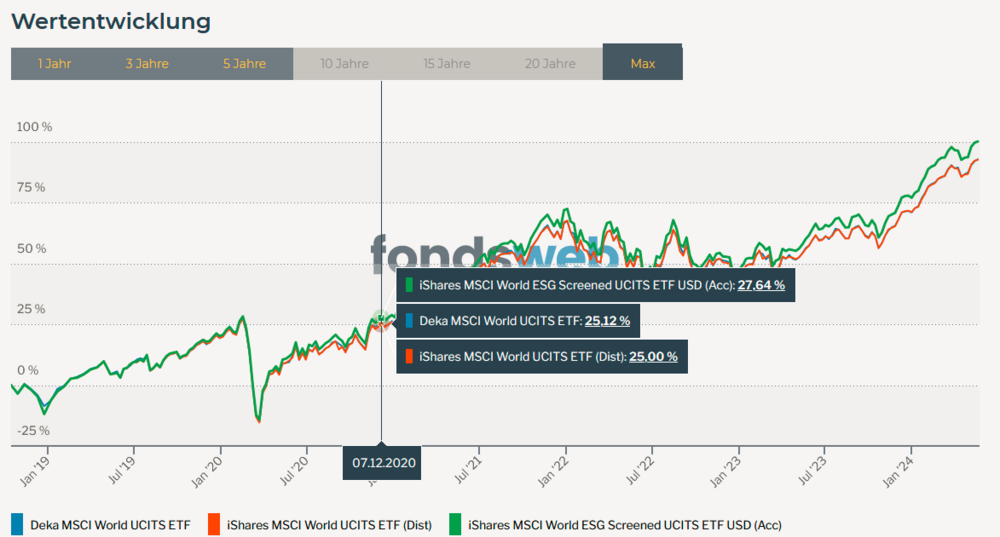
Task: Show the Max time range
Action: click(643, 63)
